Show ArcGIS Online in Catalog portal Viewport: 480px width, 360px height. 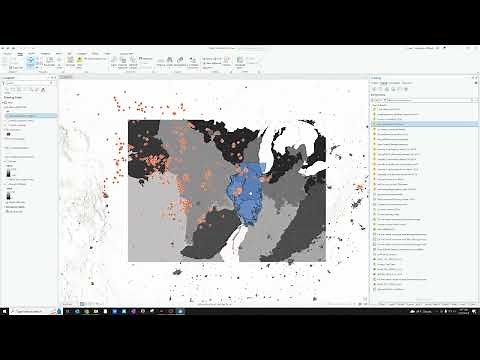pyautogui.click(x=400, y=89)
